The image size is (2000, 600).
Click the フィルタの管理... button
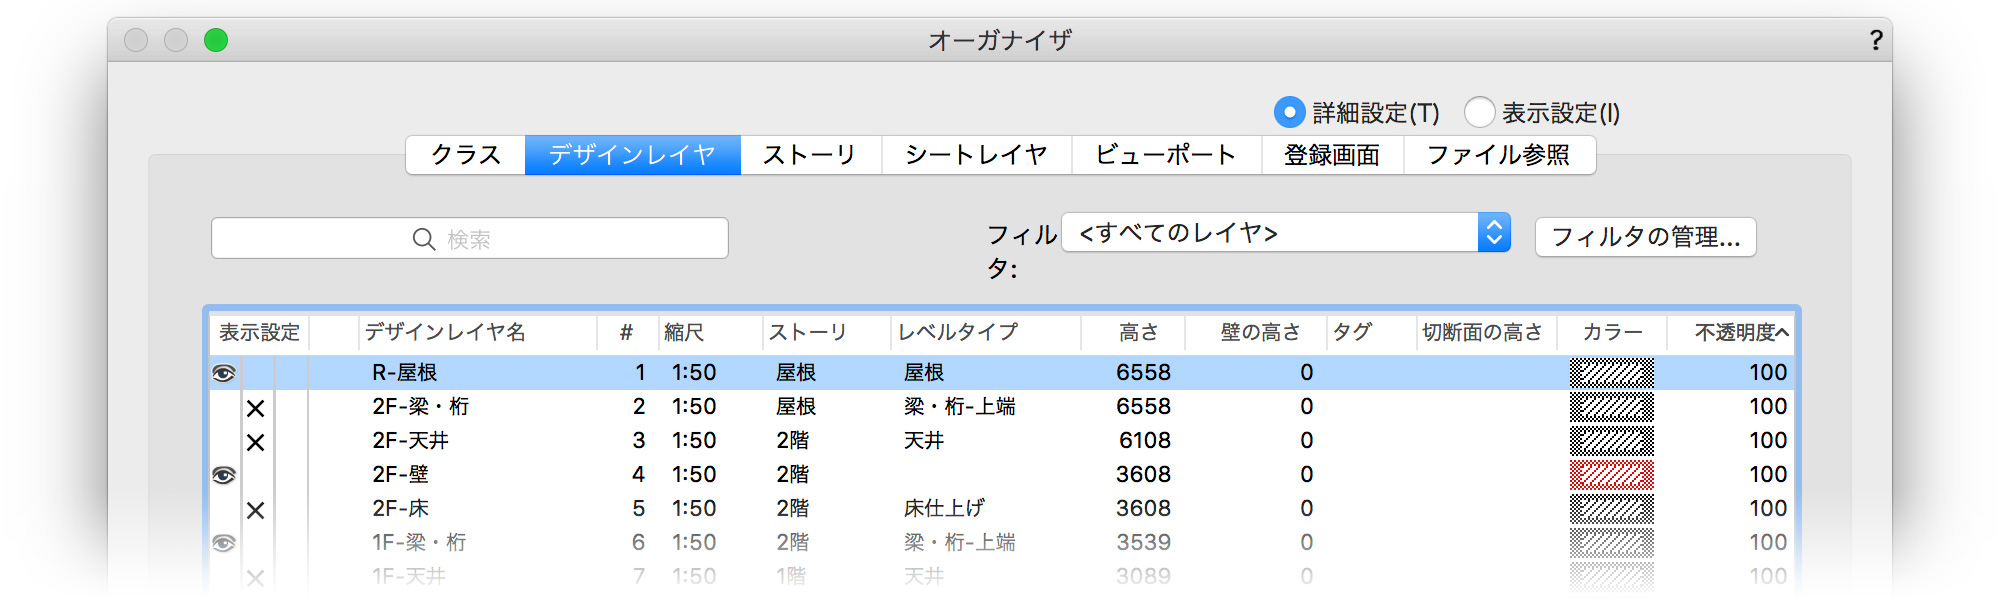tap(1646, 237)
